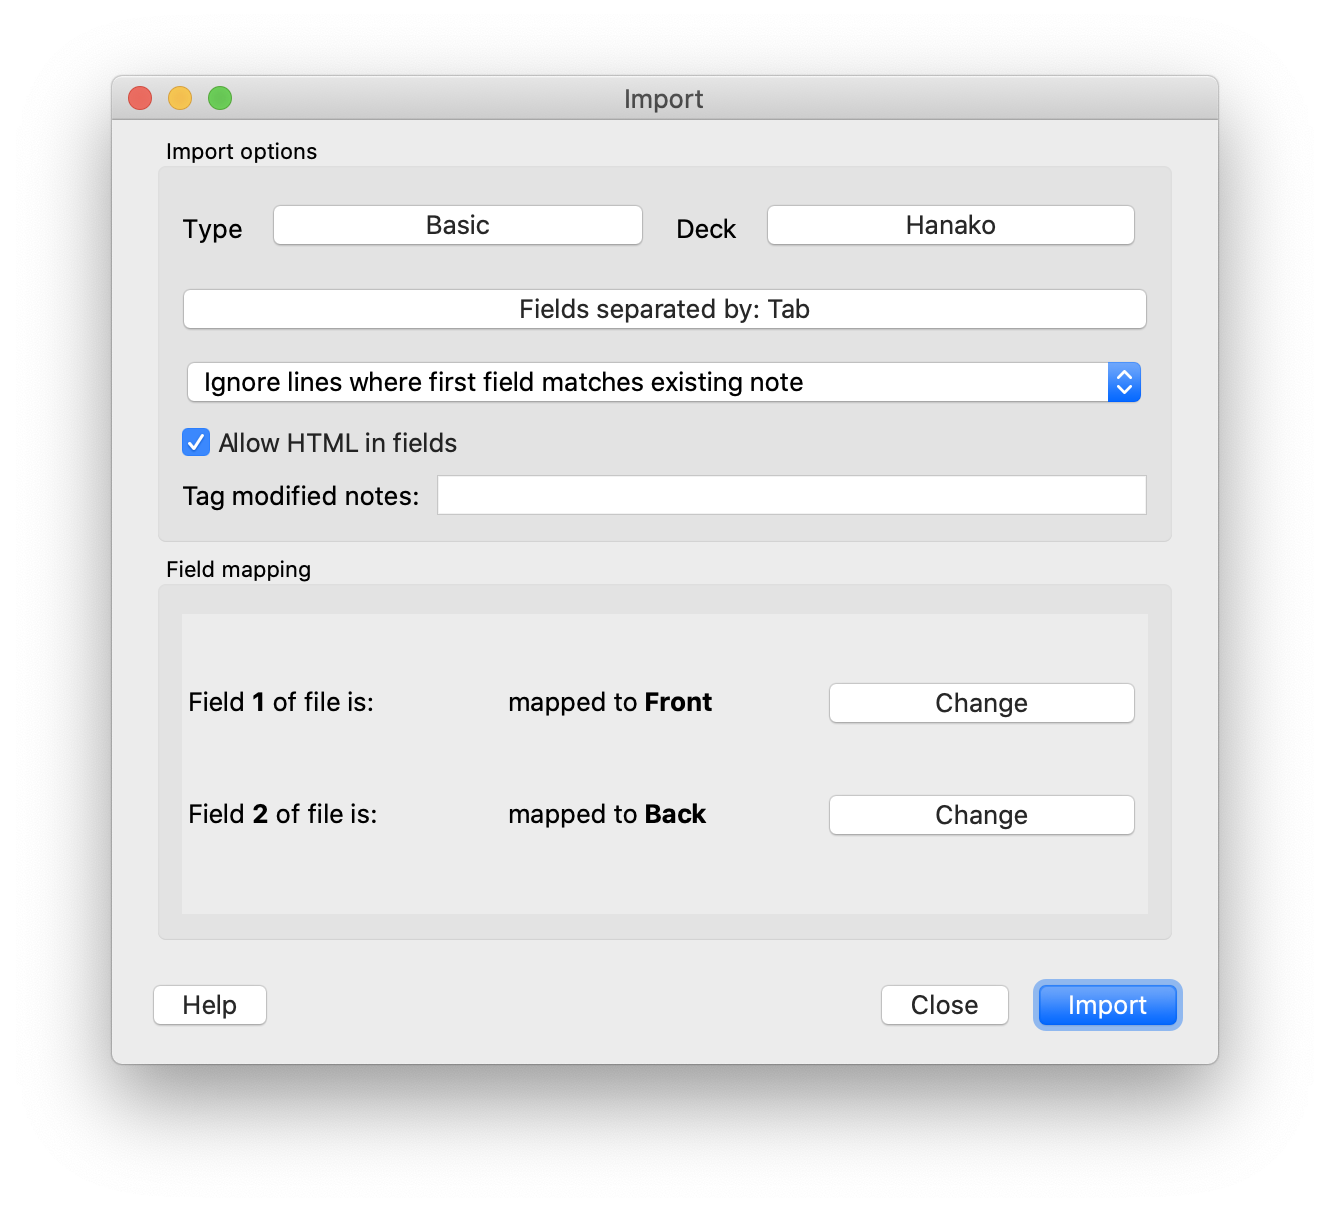Start the import with Import button
Screen dimensions: 1330x1212
1108,1005
